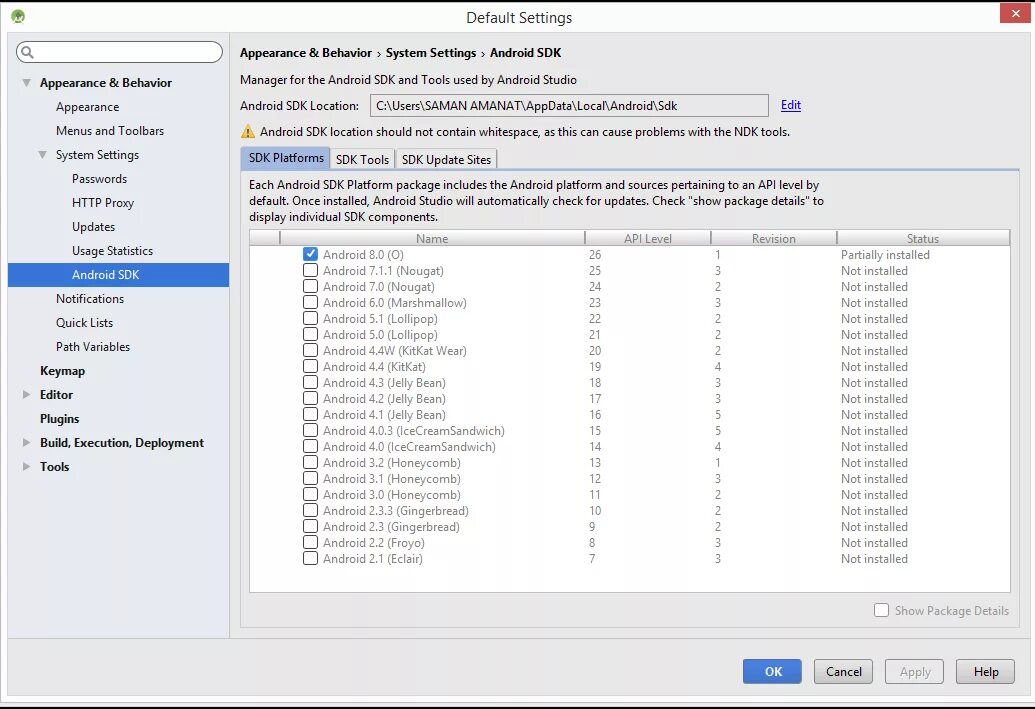Check the Android 2.1 (Eclair) checkbox
The image size is (1035, 709).
[x=310, y=558]
